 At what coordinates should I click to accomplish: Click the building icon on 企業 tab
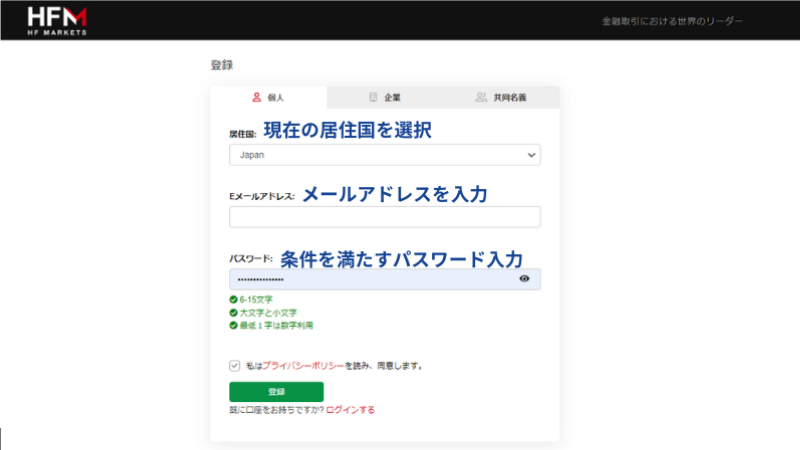pos(373,98)
